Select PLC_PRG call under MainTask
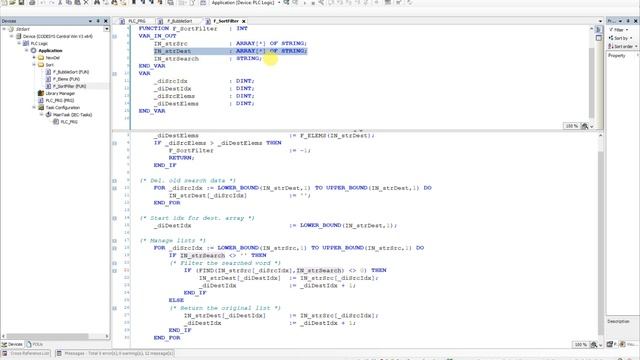Image resolution: width=640 pixels, height=360 pixels. coord(69,122)
